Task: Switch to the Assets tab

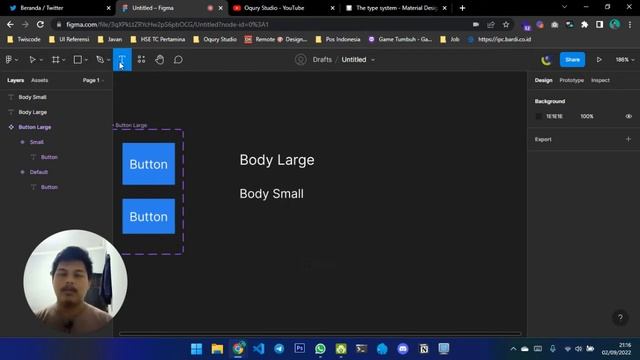Action: tap(40, 80)
